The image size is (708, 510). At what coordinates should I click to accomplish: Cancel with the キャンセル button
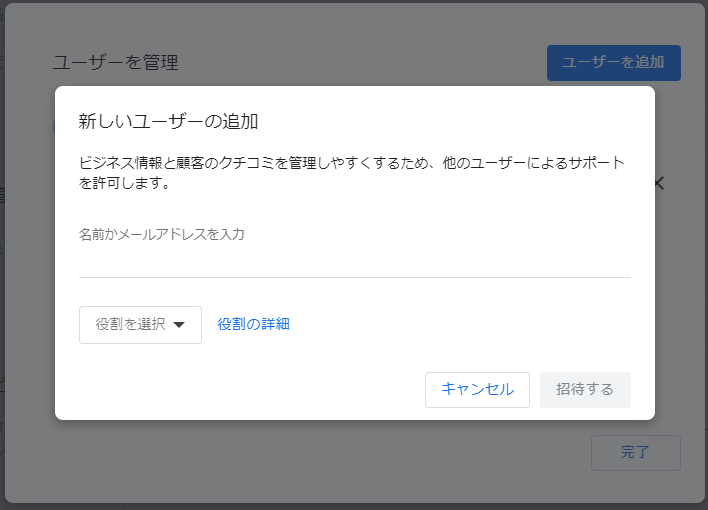(477, 390)
